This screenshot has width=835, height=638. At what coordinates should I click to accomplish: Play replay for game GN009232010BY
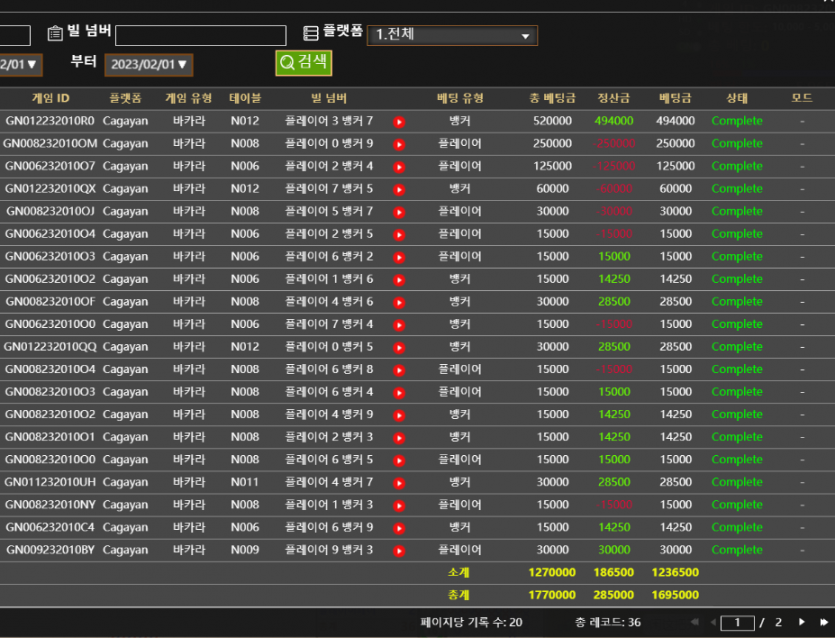click(x=399, y=551)
